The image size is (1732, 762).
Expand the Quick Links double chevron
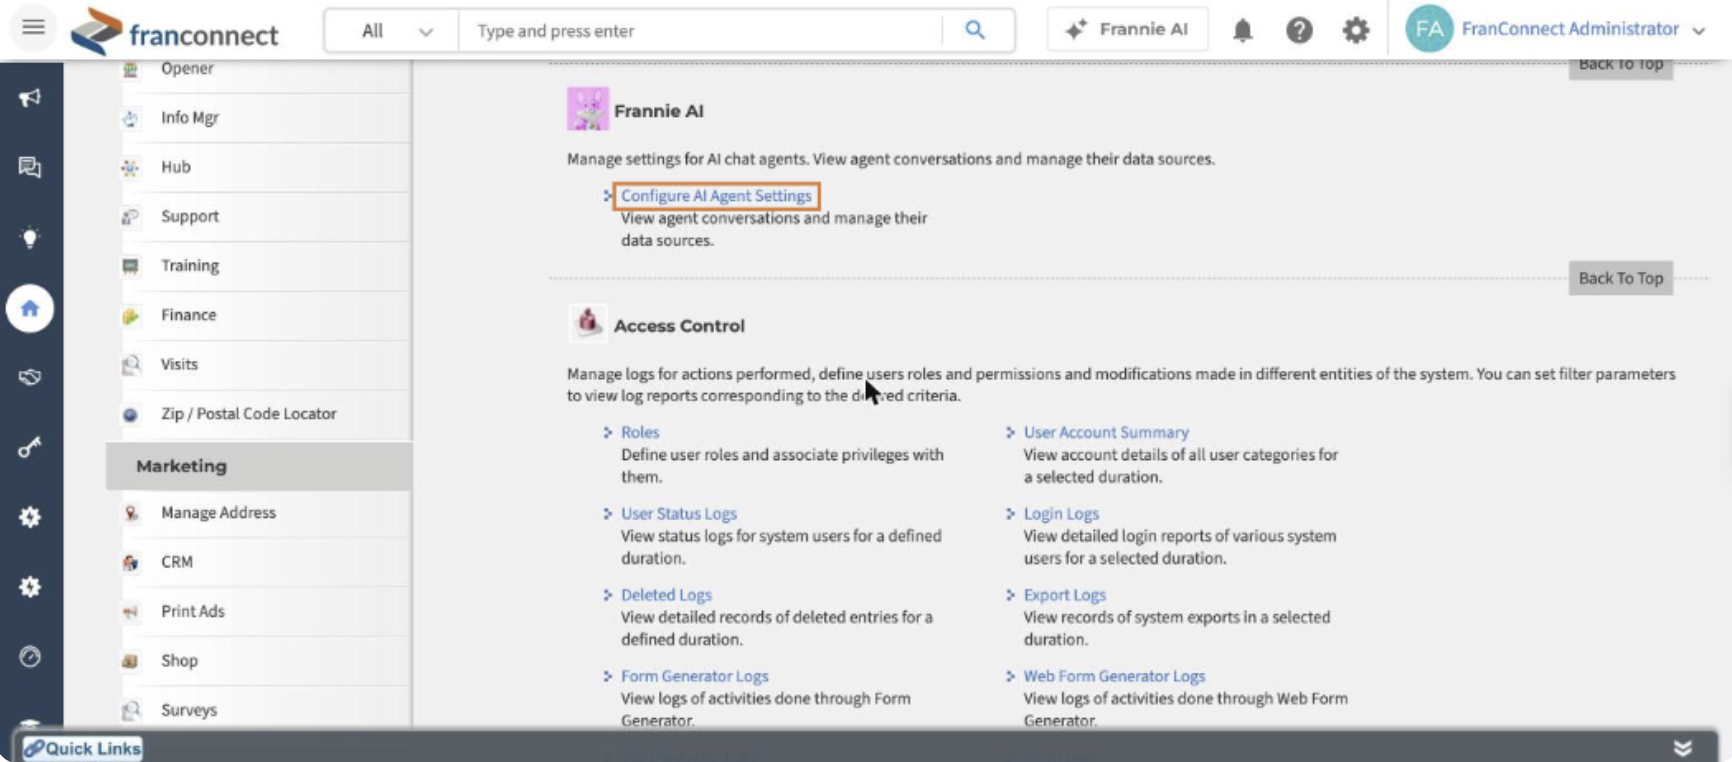(x=1683, y=748)
